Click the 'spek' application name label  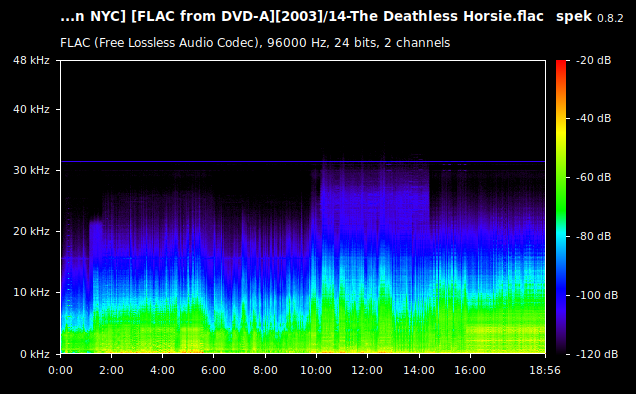(574, 17)
